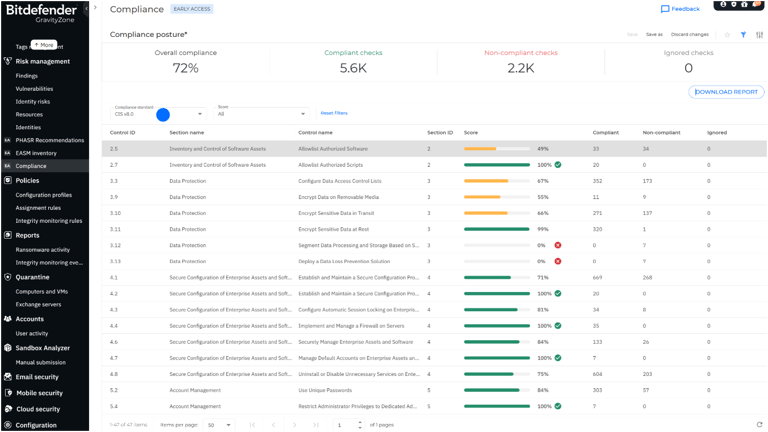The width and height of the screenshot is (768, 432).
Task: Click the Download Report button
Action: [x=726, y=92]
